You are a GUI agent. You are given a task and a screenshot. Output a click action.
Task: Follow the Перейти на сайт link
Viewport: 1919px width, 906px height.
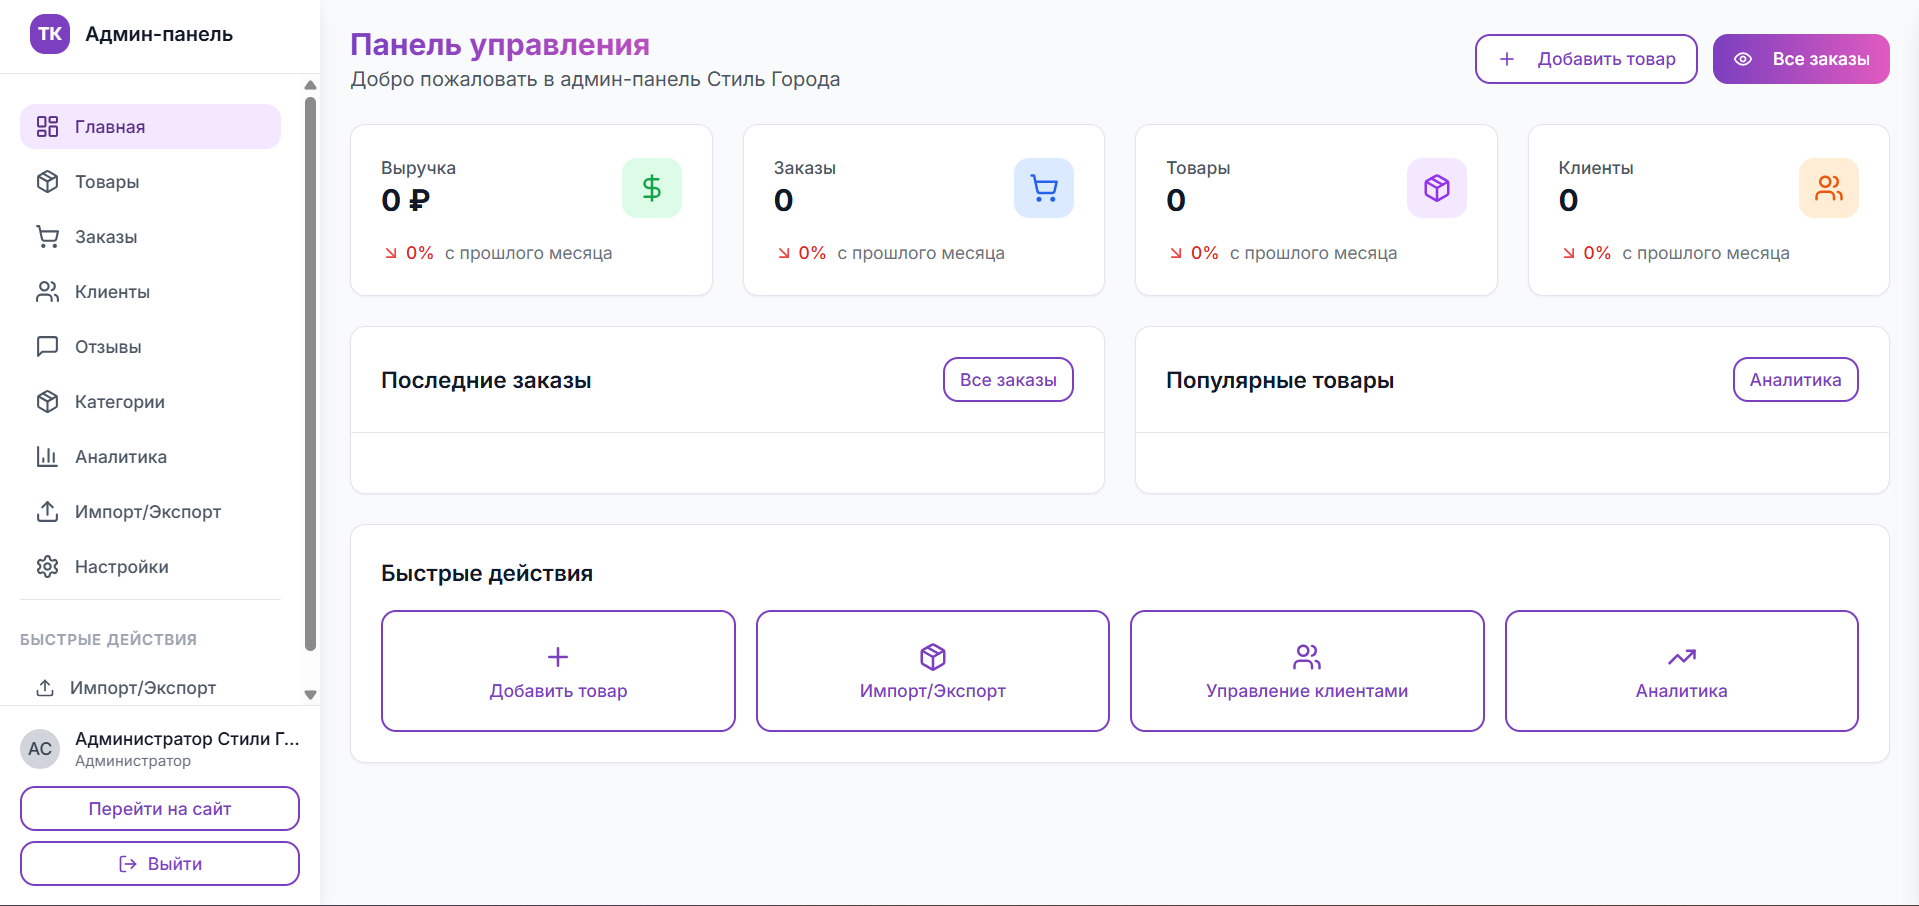click(160, 809)
